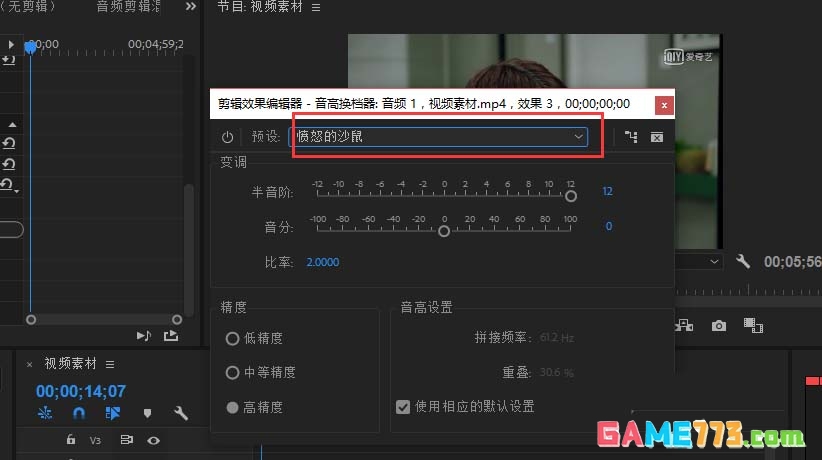Toggle V3 track lock icon
The height and width of the screenshot is (460, 822).
tap(71, 440)
